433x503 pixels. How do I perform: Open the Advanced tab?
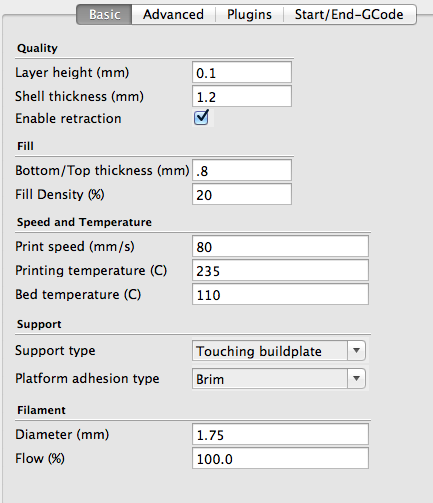point(173,14)
